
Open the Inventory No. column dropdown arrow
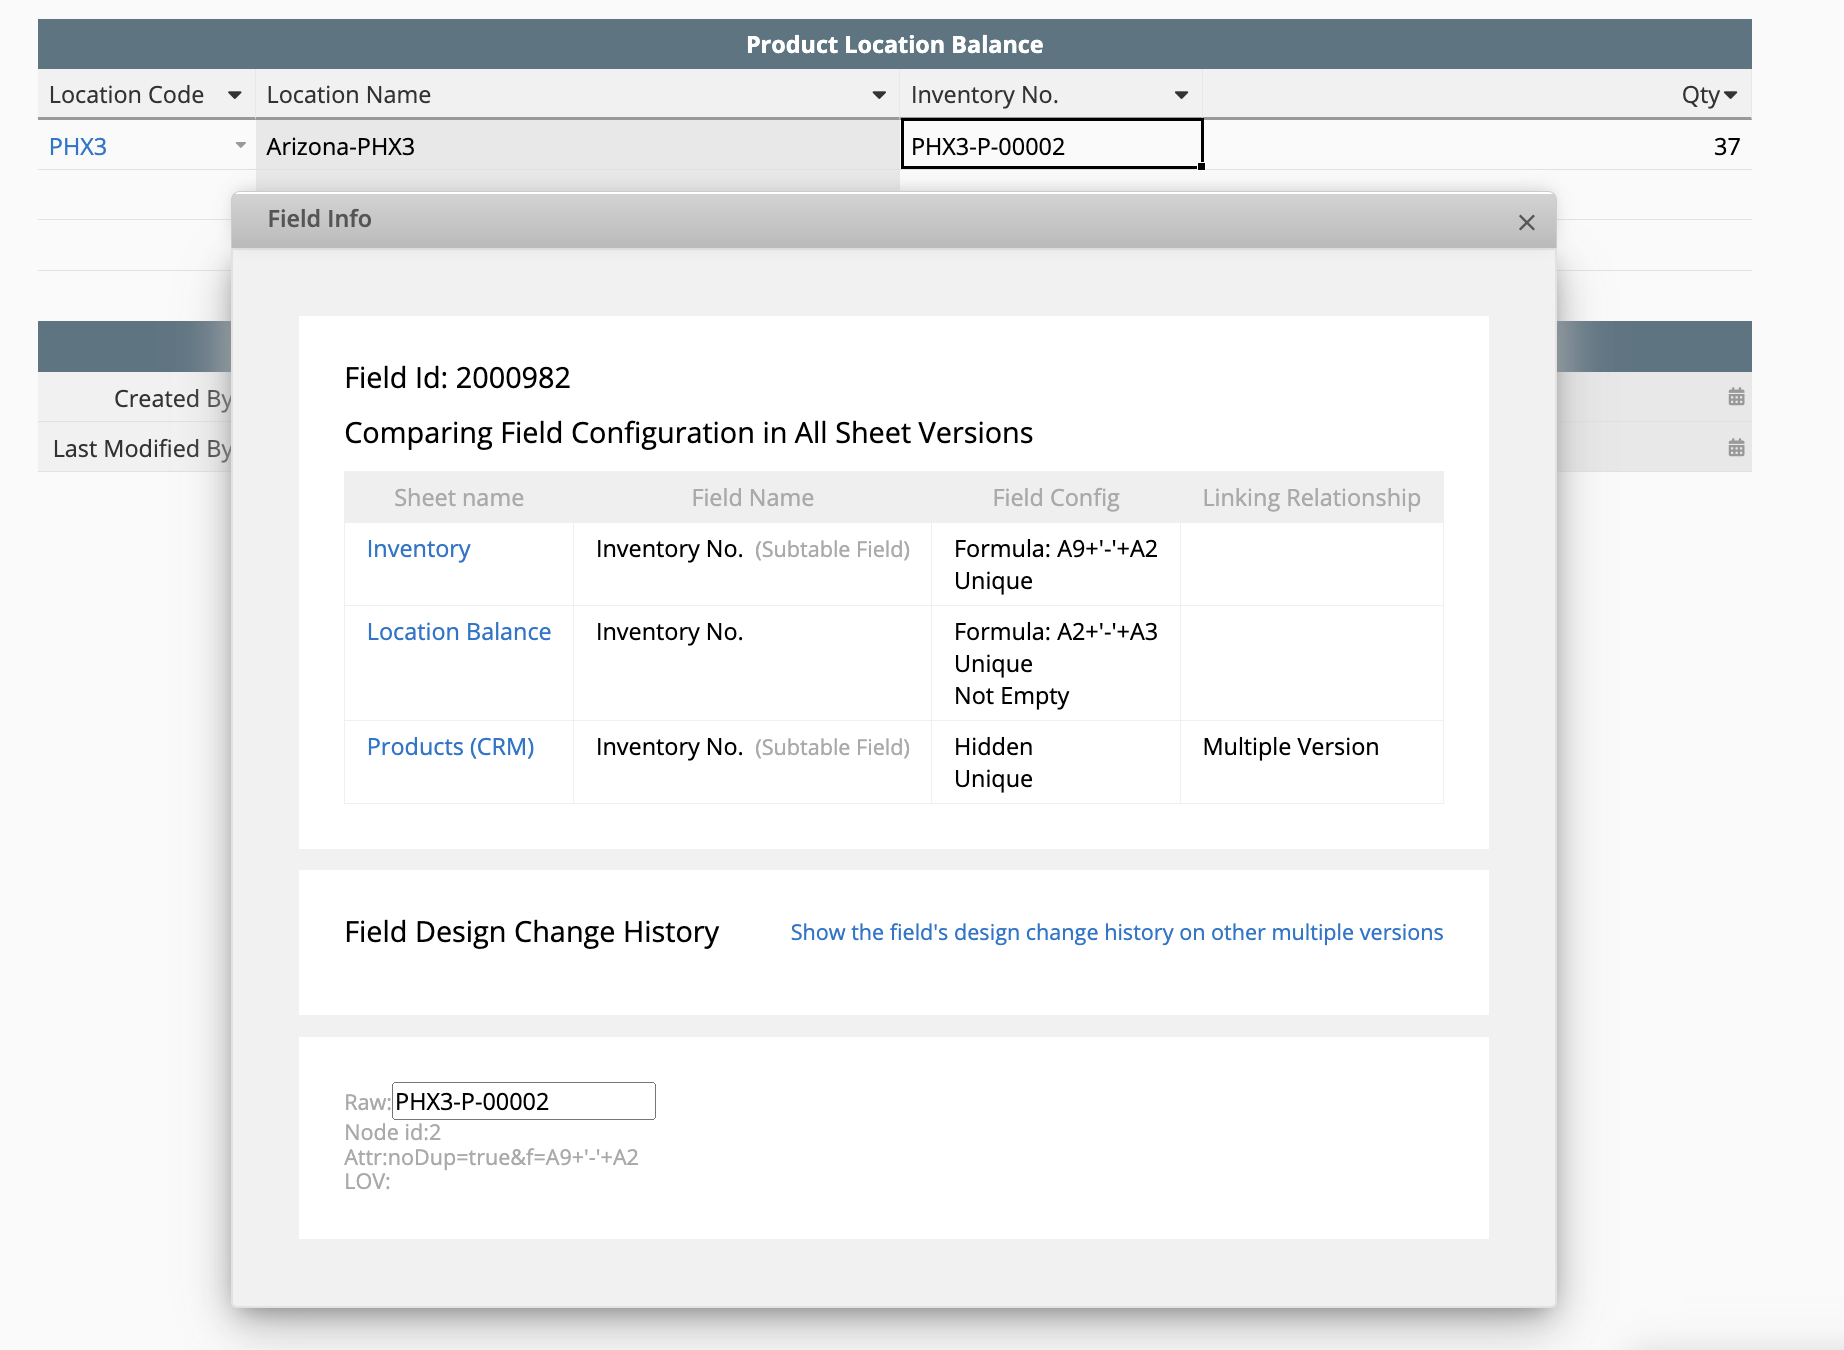[x=1181, y=95]
